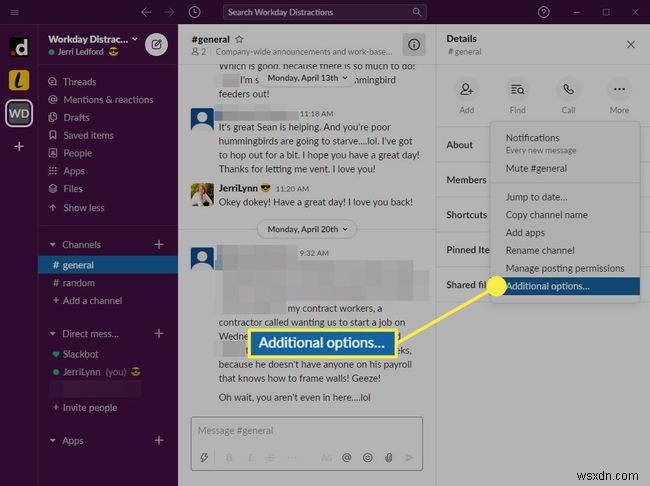Open the shortcuts lightning icon
The height and width of the screenshot is (486, 650).
[204, 457]
